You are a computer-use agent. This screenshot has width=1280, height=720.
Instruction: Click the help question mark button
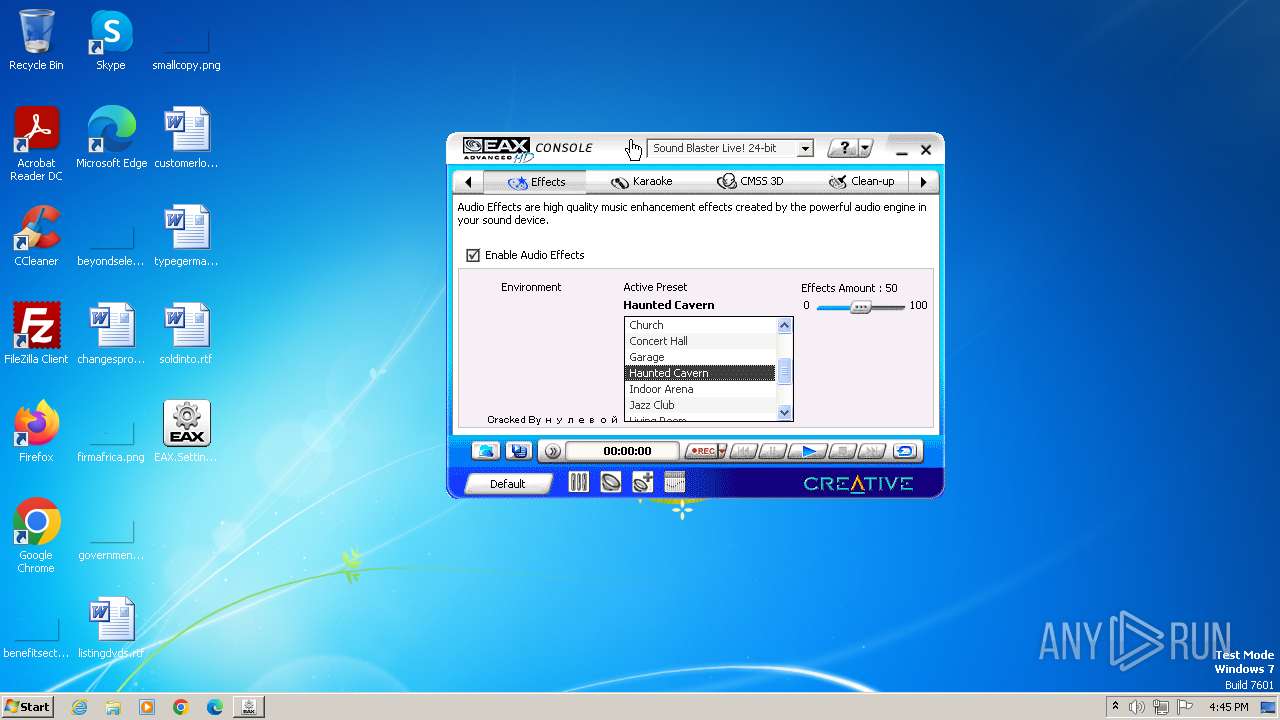(844, 148)
